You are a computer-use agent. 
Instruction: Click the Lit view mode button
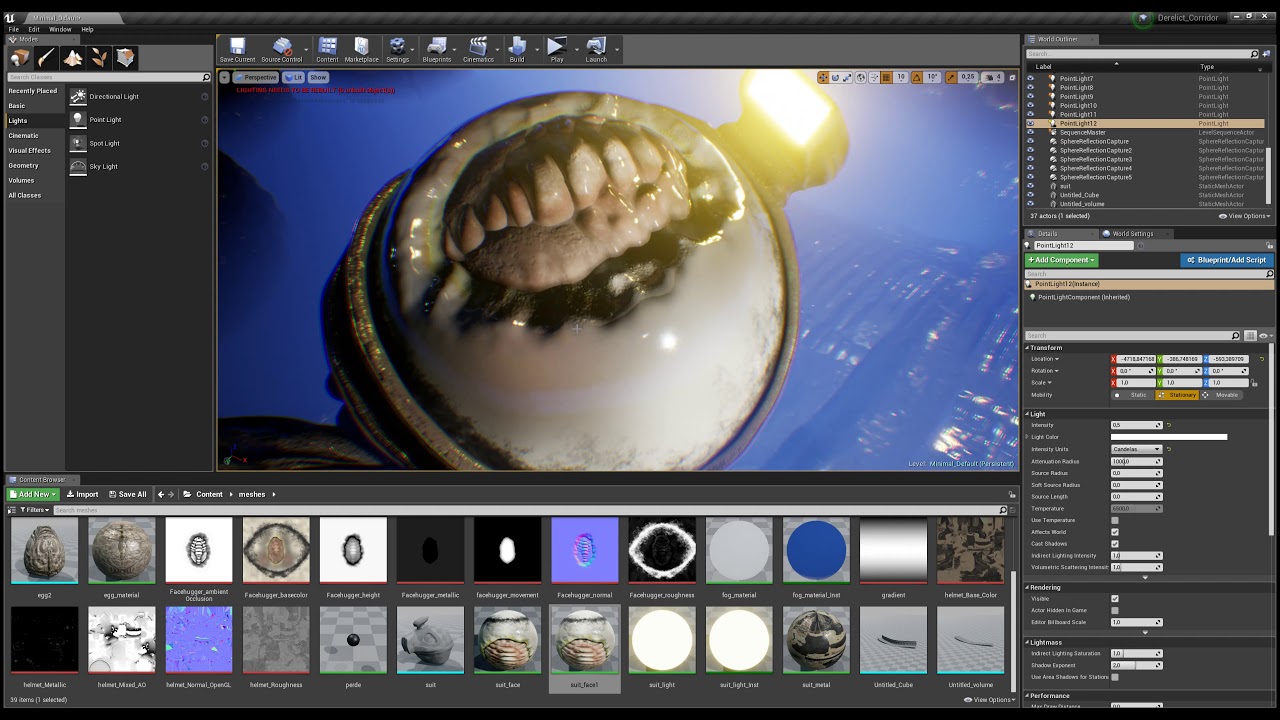[x=294, y=77]
